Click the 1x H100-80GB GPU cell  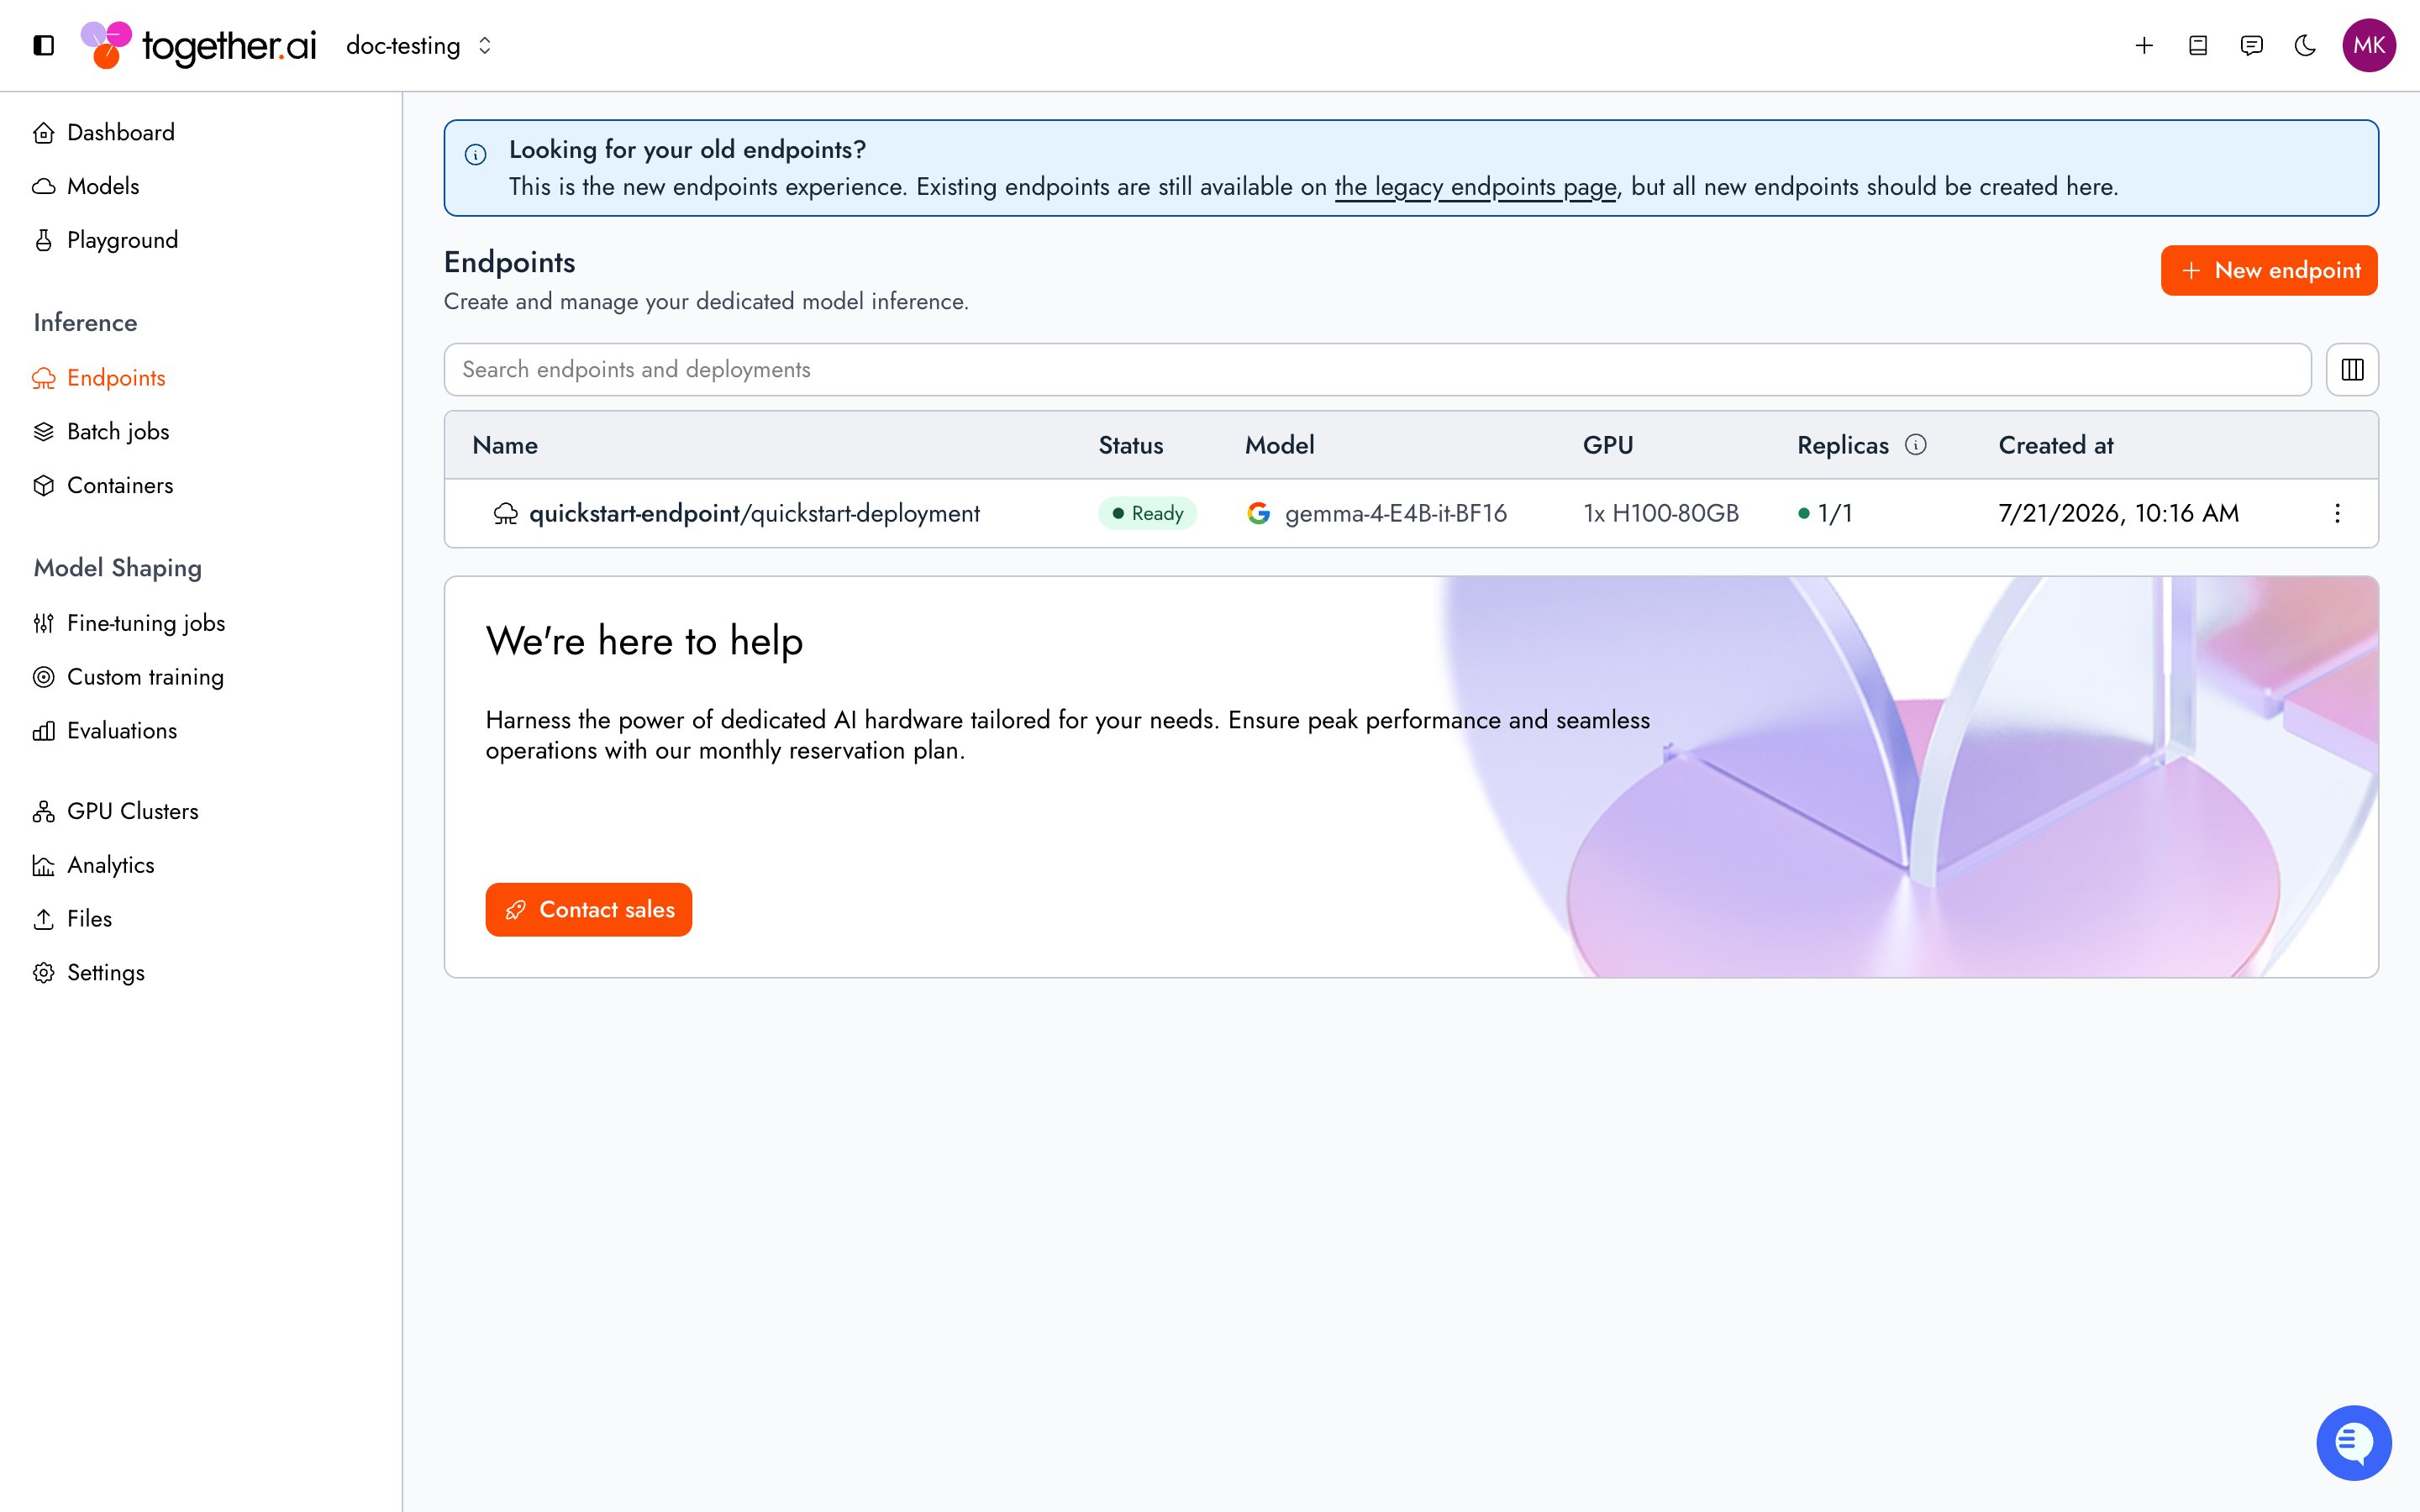[x=1661, y=514]
